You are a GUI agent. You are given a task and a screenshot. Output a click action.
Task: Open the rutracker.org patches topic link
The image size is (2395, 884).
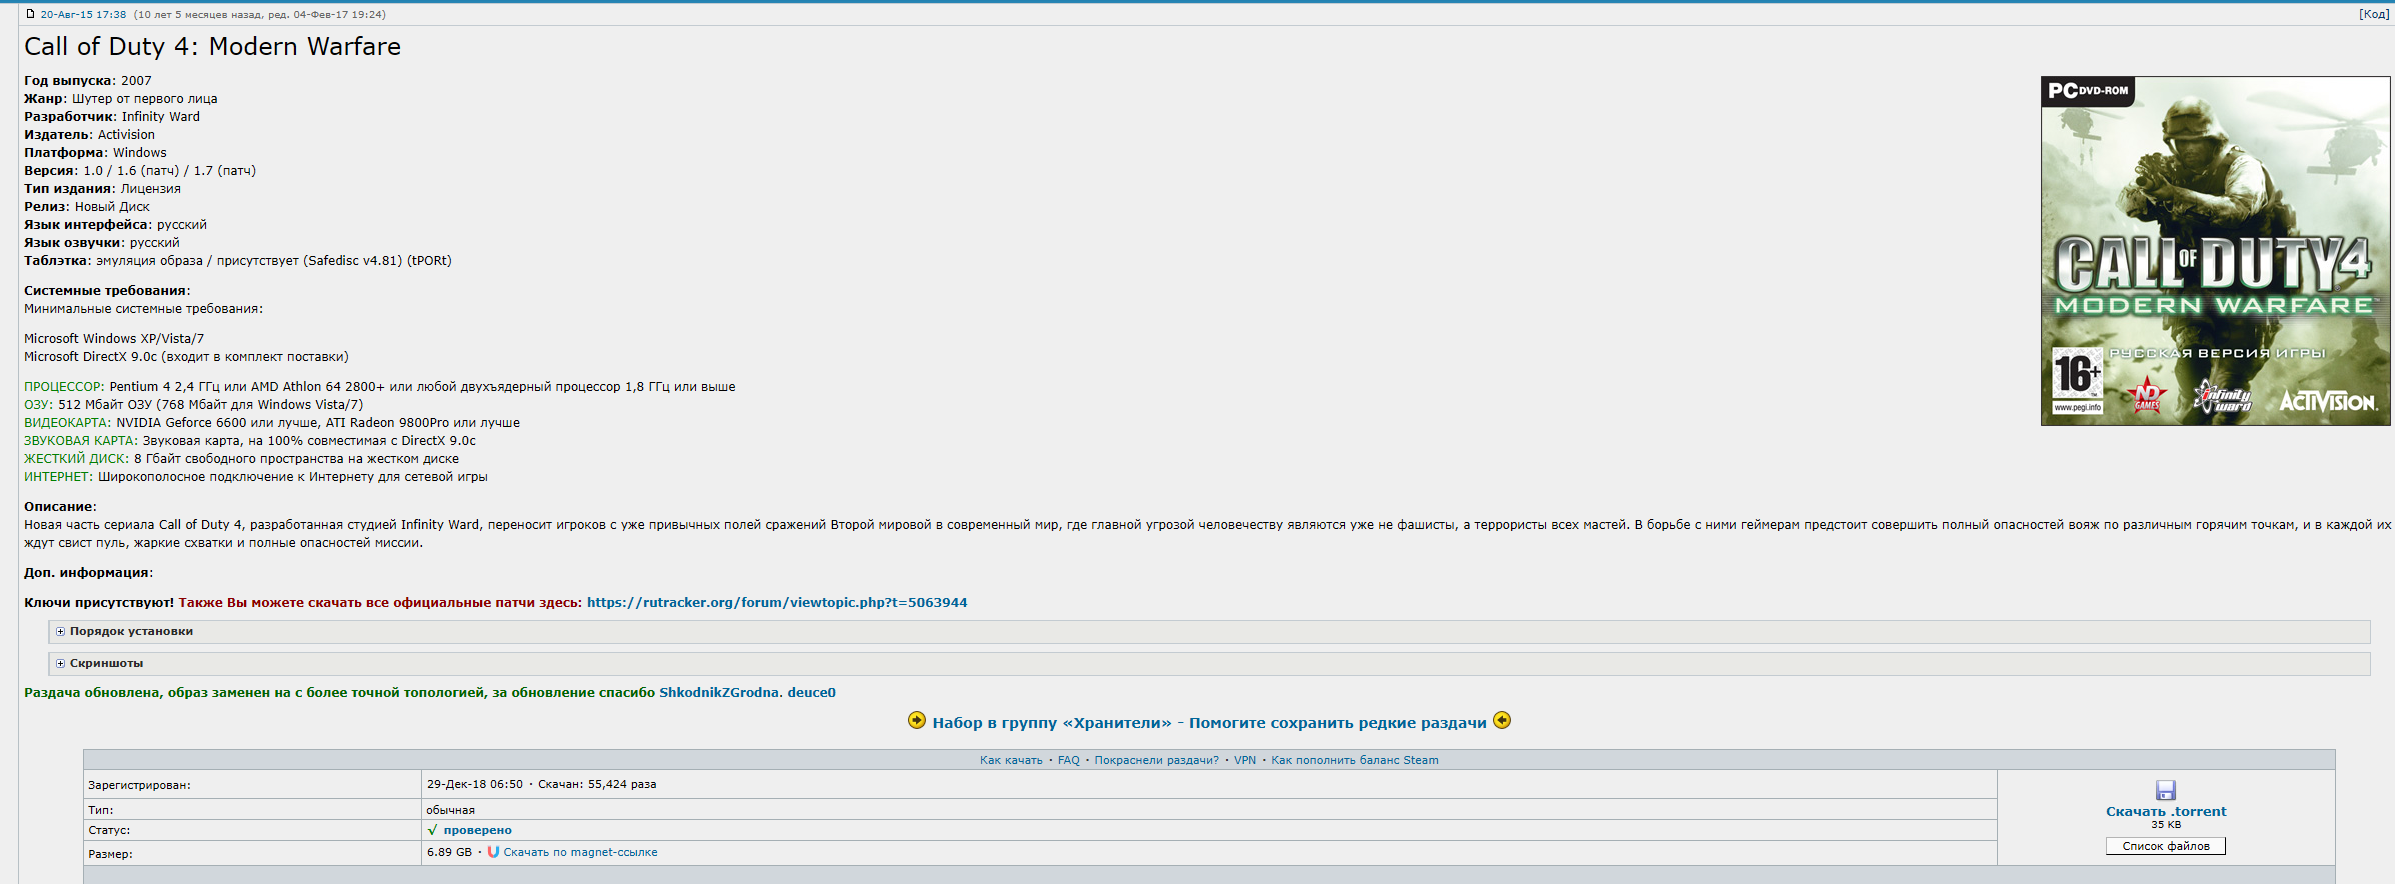(777, 603)
